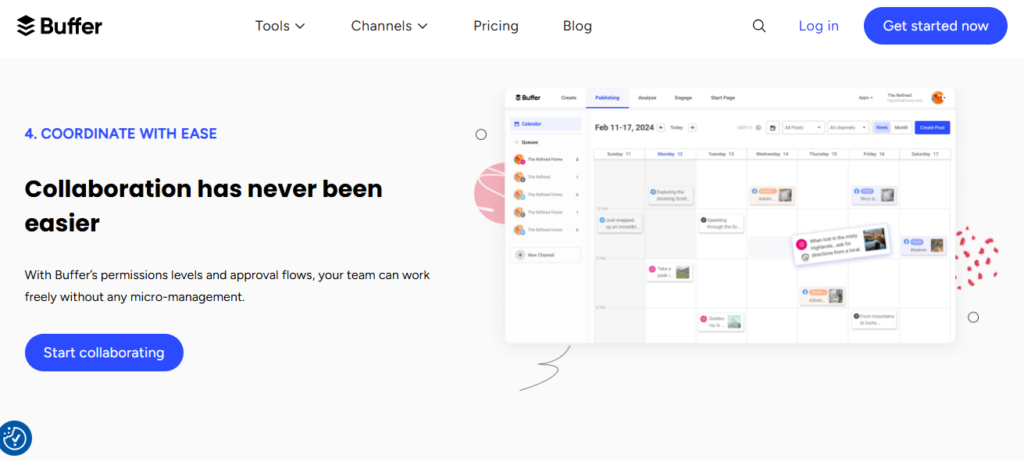Screen dimensions: 1024x462
Task: Select the Analyze tab in the app preview
Action: tap(647, 97)
